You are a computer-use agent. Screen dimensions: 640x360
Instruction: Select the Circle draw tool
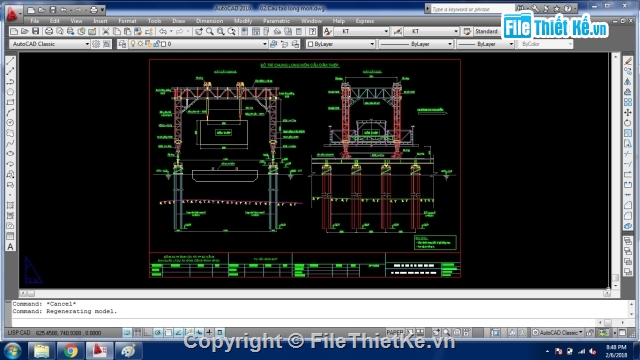coord(10,123)
